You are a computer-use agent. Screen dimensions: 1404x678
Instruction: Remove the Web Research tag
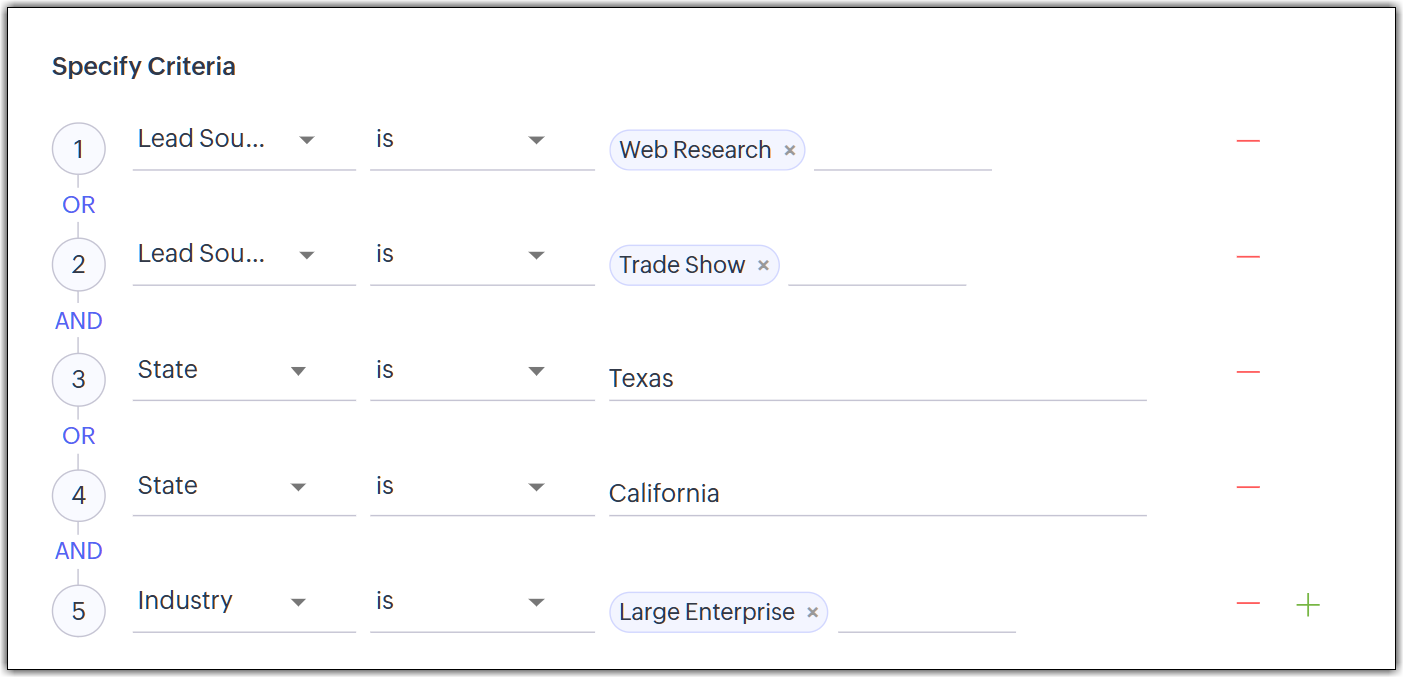[789, 151]
